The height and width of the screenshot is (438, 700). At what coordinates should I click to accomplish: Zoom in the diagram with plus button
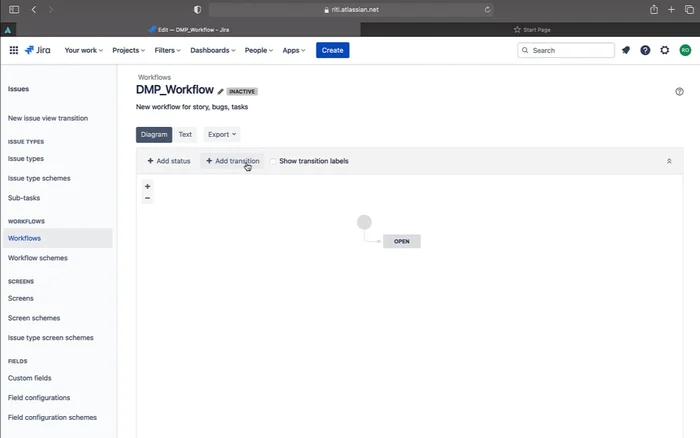[x=147, y=186]
